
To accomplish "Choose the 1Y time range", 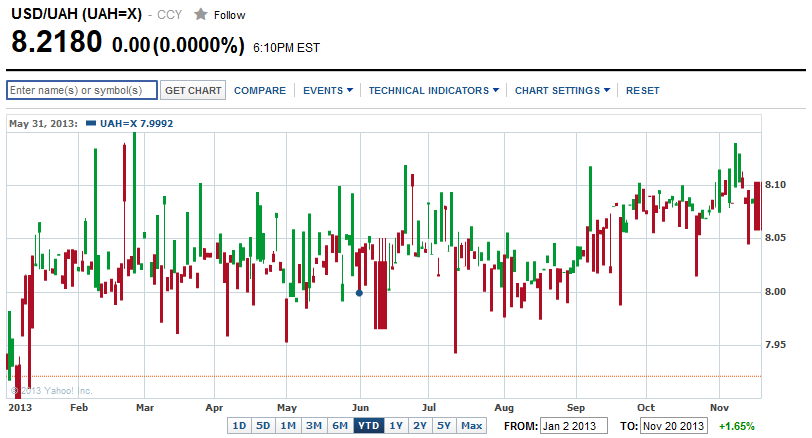I will (x=396, y=426).
